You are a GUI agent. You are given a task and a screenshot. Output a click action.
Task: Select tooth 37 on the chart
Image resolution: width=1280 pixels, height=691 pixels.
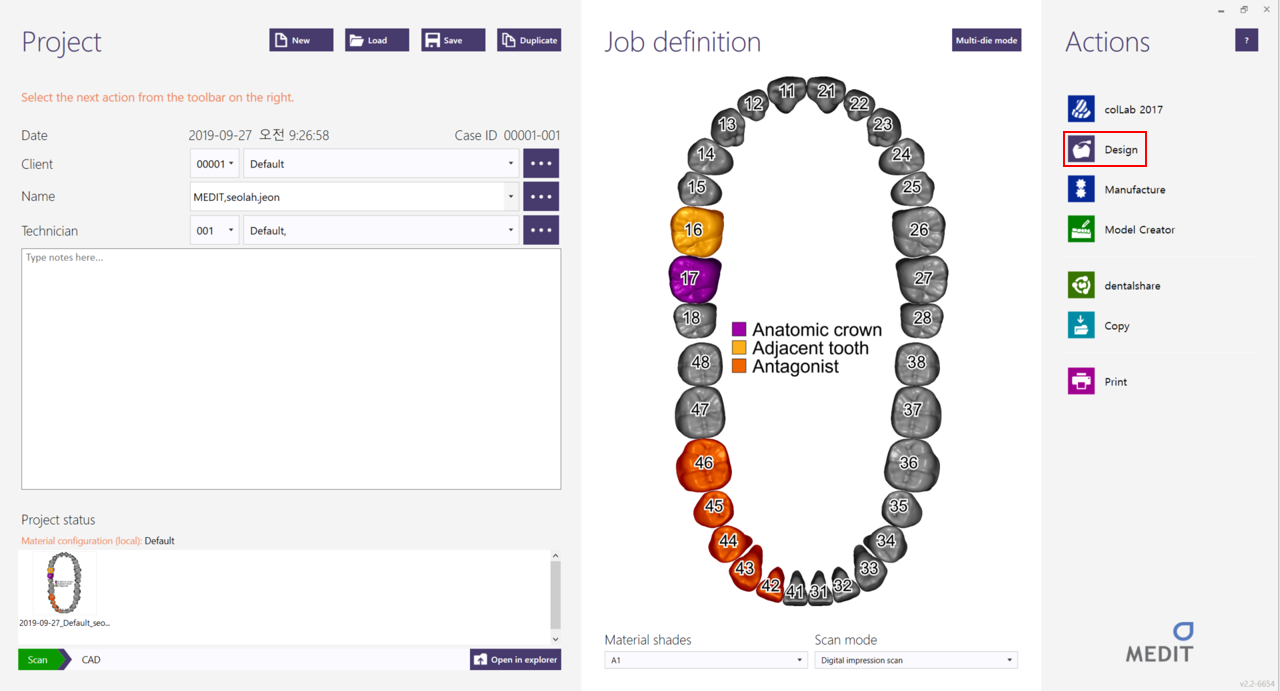(x=914, y=410)
